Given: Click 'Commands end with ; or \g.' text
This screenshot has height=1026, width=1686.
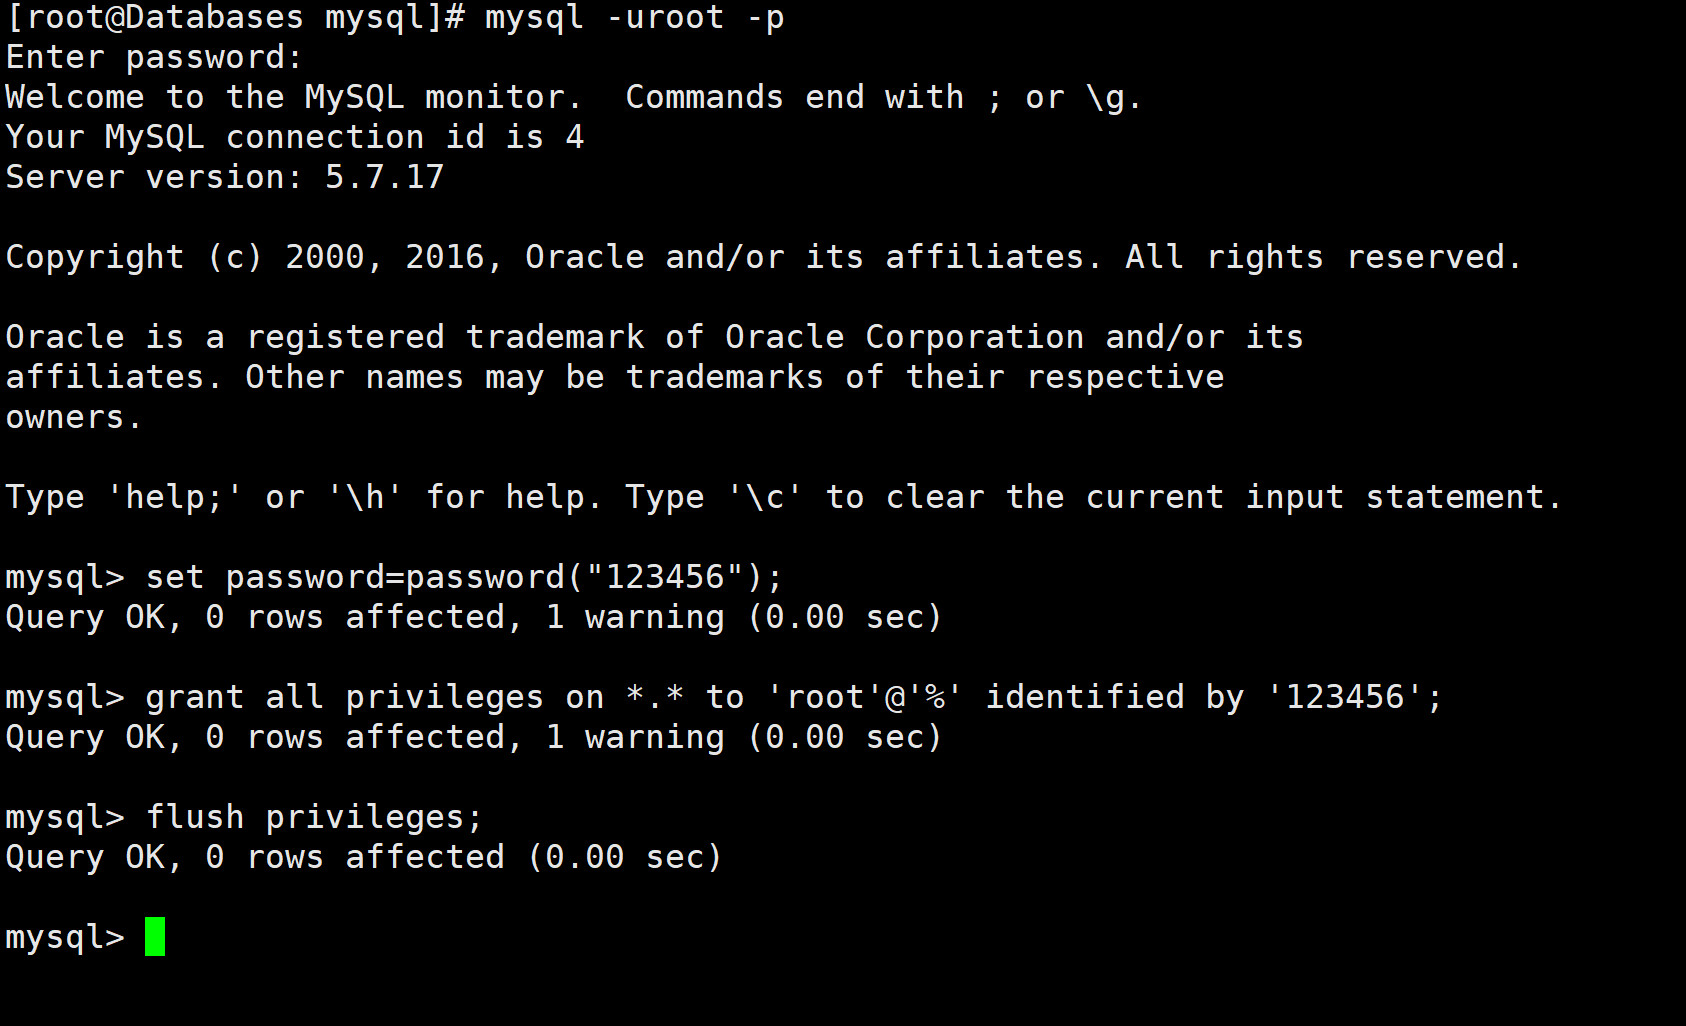Looking at the screenshot, I should pos(884,97).
